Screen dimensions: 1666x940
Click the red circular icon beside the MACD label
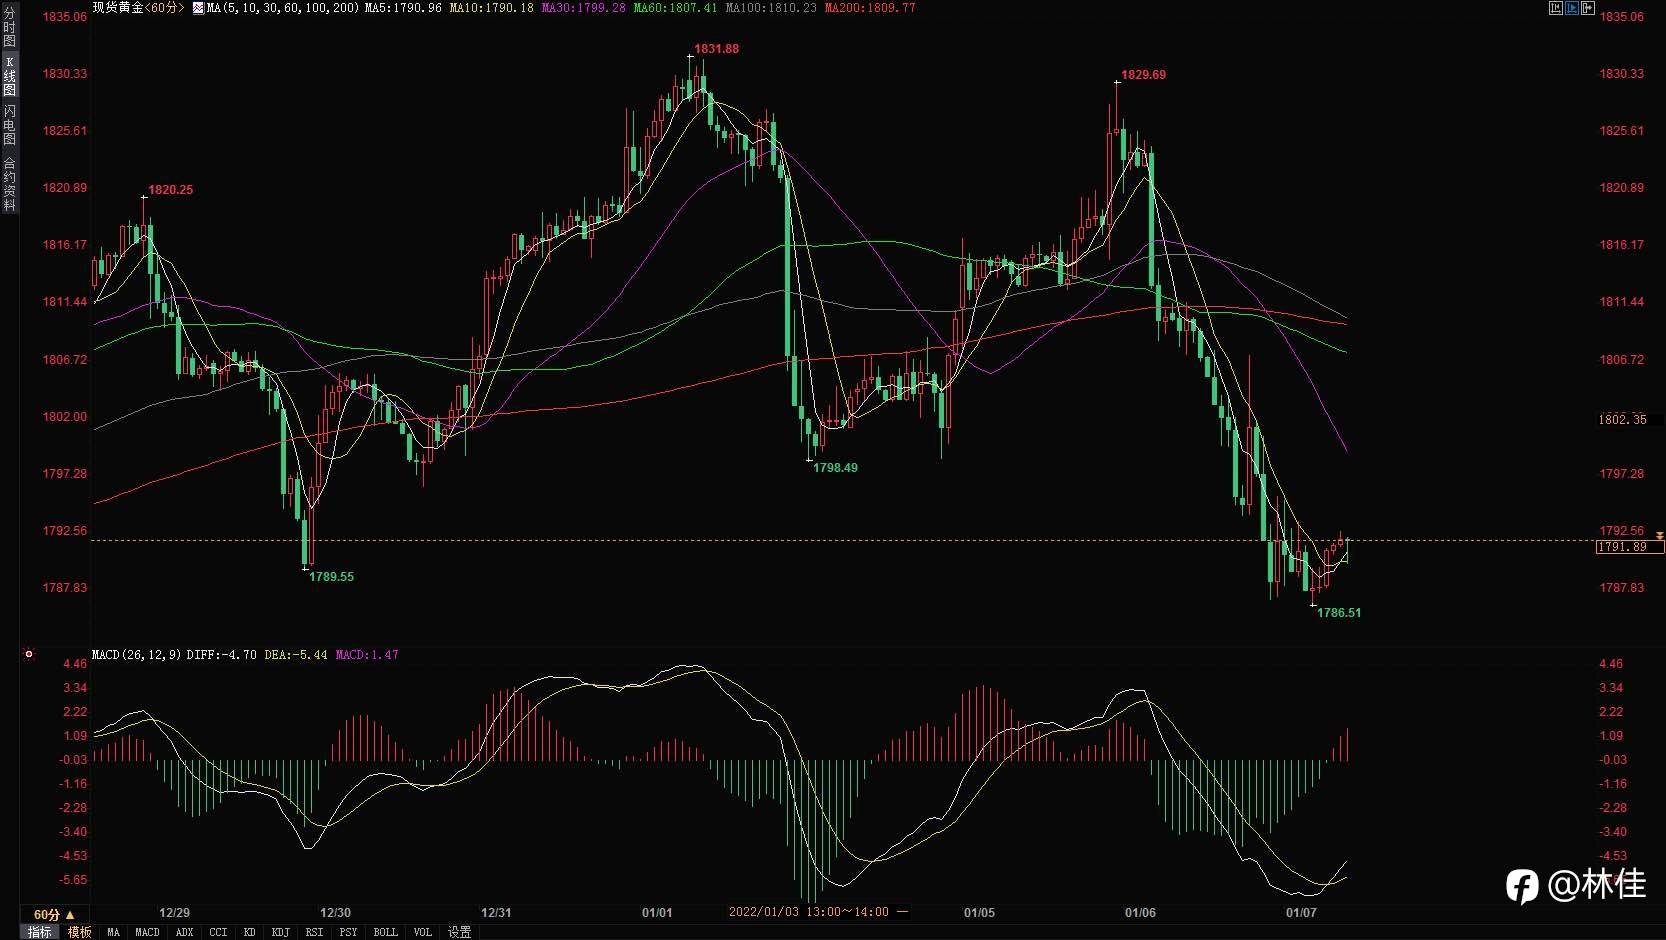click(x=29, y=654)
